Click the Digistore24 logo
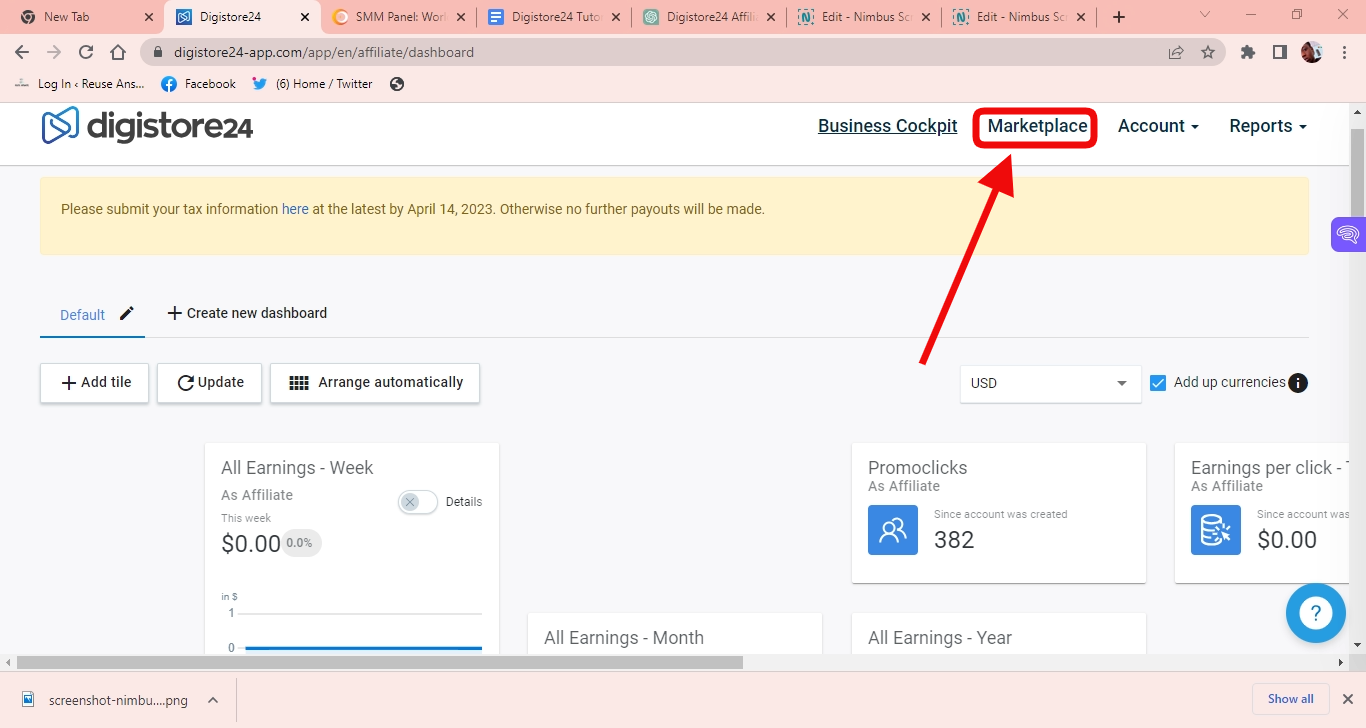 coord(147,126)
